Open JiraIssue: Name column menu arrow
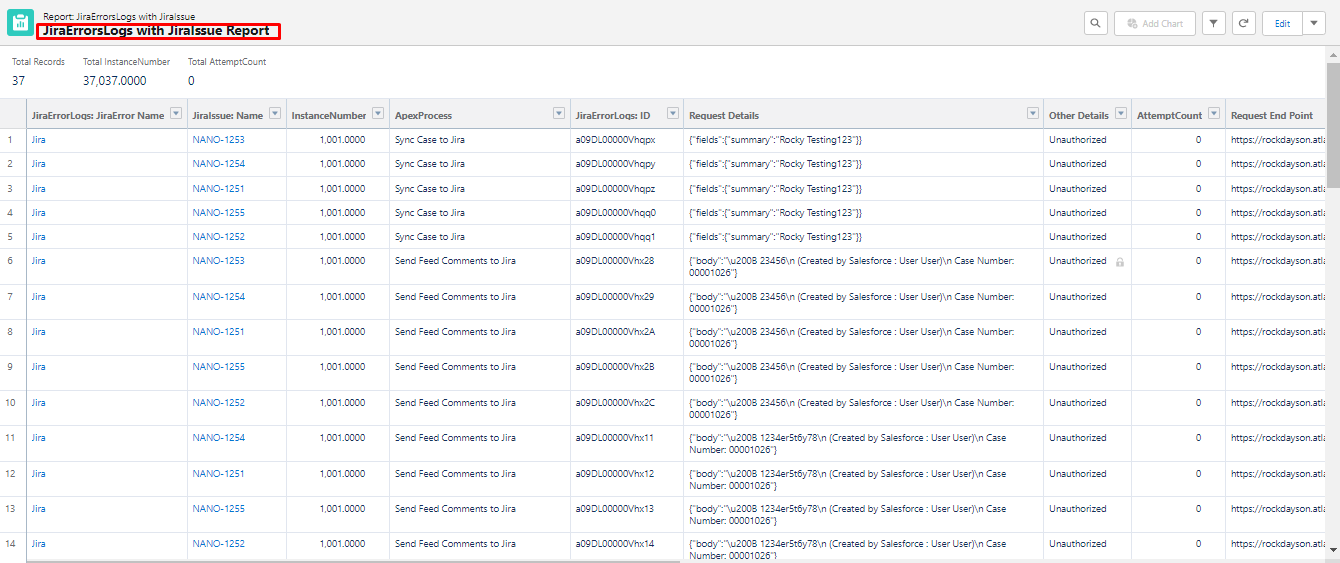1340x563 pixels. pyautogui.click(x=275, y=114)
